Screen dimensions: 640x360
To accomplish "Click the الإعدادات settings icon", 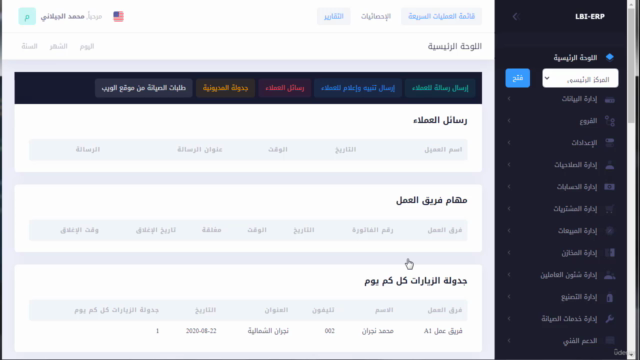I will [x=609, y=142].
